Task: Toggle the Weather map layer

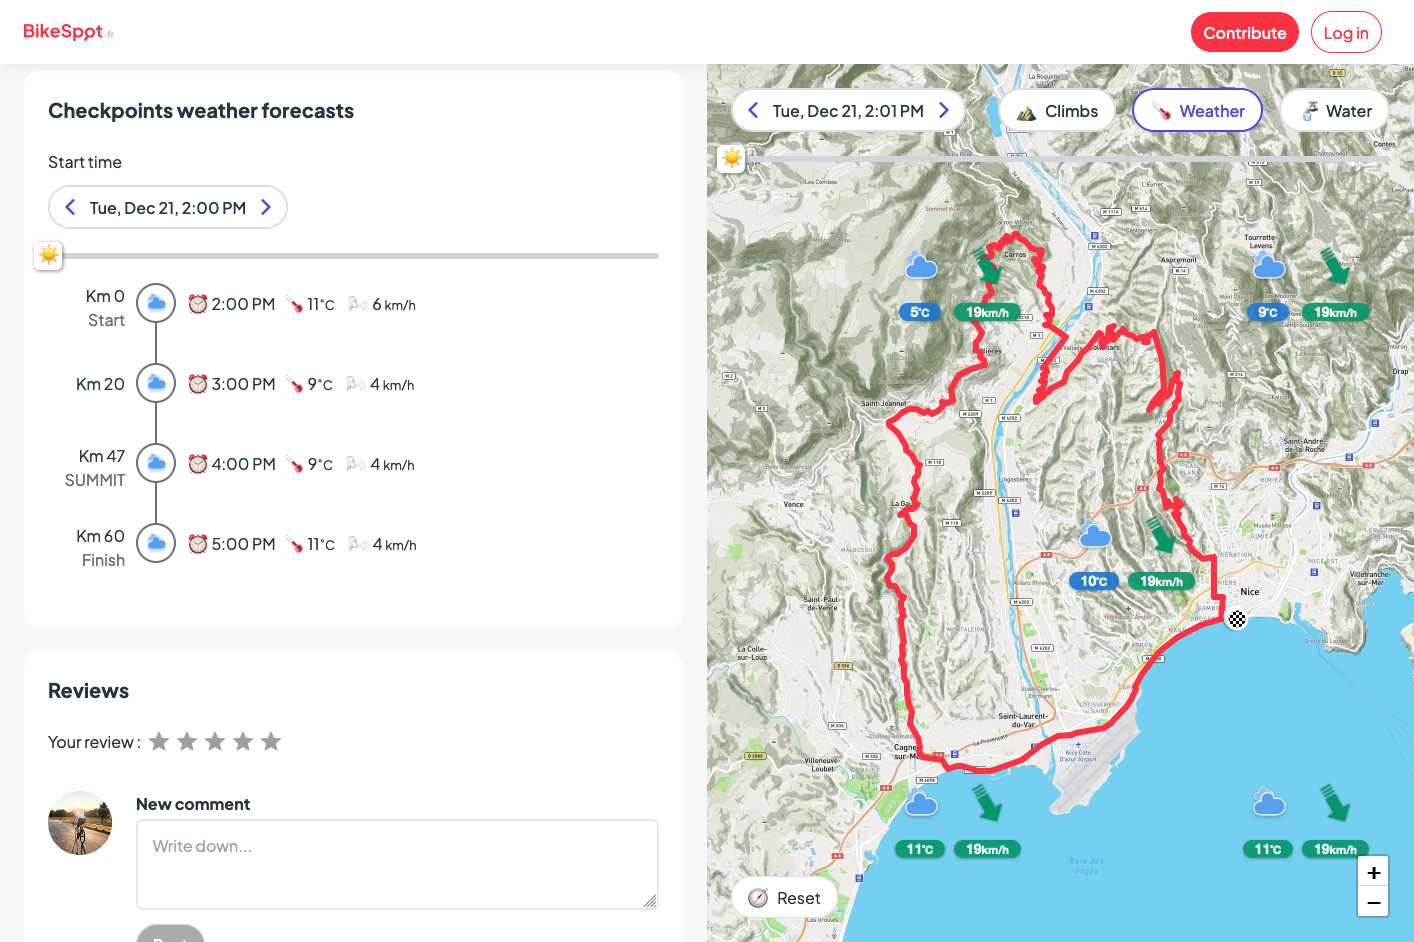Action: tap(1197, 111)
